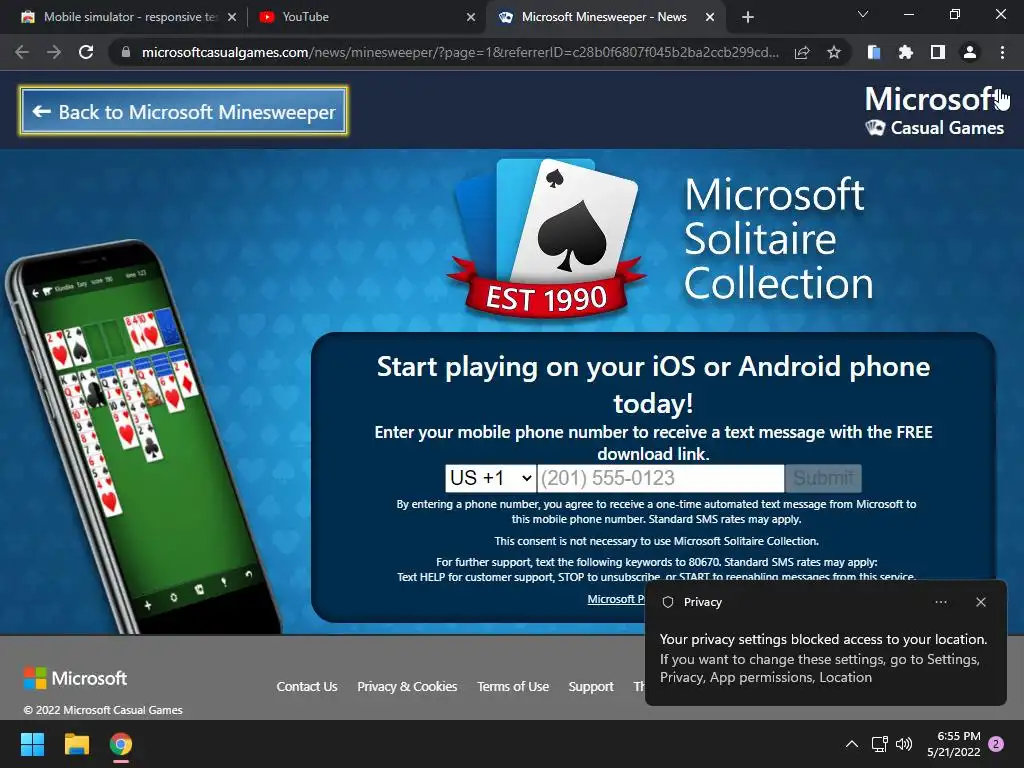Viewport: 1024px width, 768px height.
Task: Click the location blocked notification message
Action: 824,658
